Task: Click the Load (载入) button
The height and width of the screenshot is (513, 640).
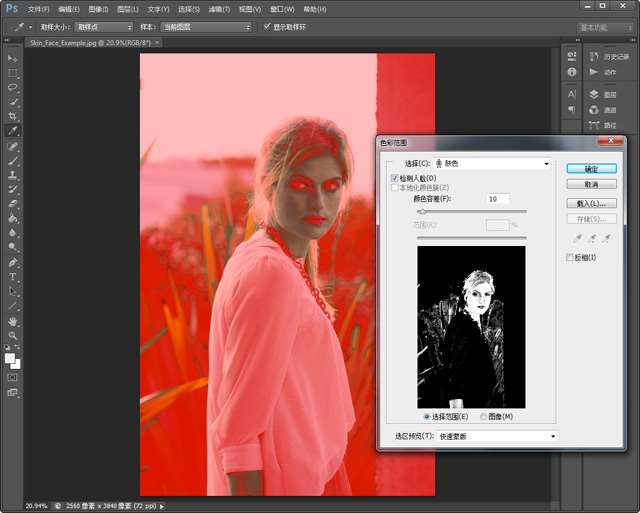Action: (x=591, y=203)
